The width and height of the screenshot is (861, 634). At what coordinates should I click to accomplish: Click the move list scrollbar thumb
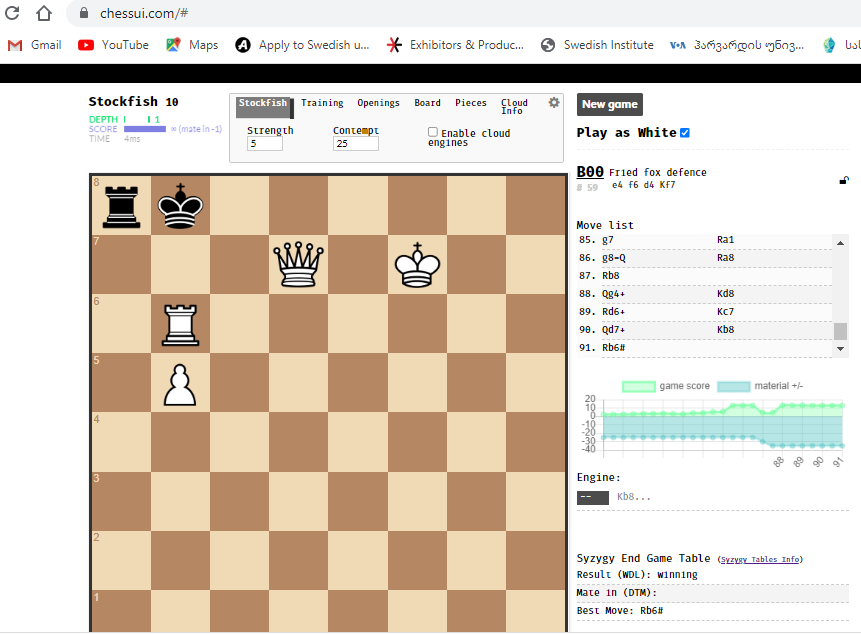[x=840, y=331]
